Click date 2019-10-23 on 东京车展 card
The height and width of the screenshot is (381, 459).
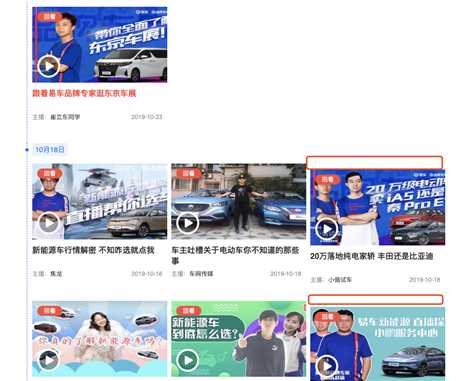146,117
